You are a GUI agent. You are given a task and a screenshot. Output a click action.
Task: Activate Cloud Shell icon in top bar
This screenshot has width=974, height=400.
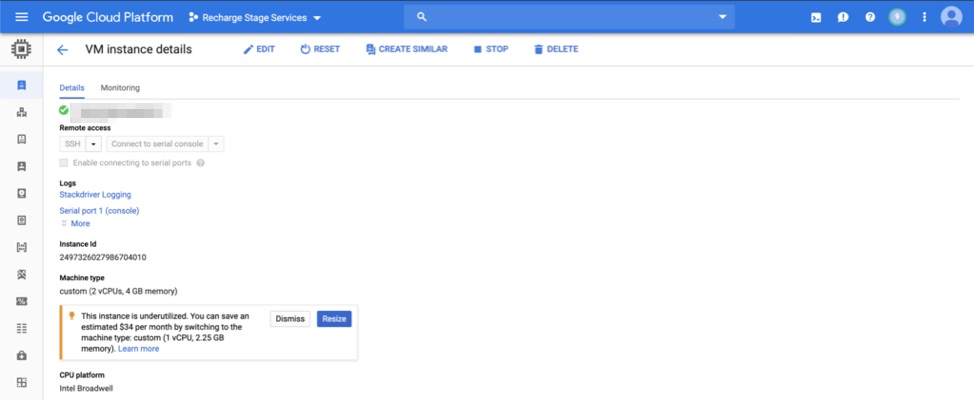[816, 17]
